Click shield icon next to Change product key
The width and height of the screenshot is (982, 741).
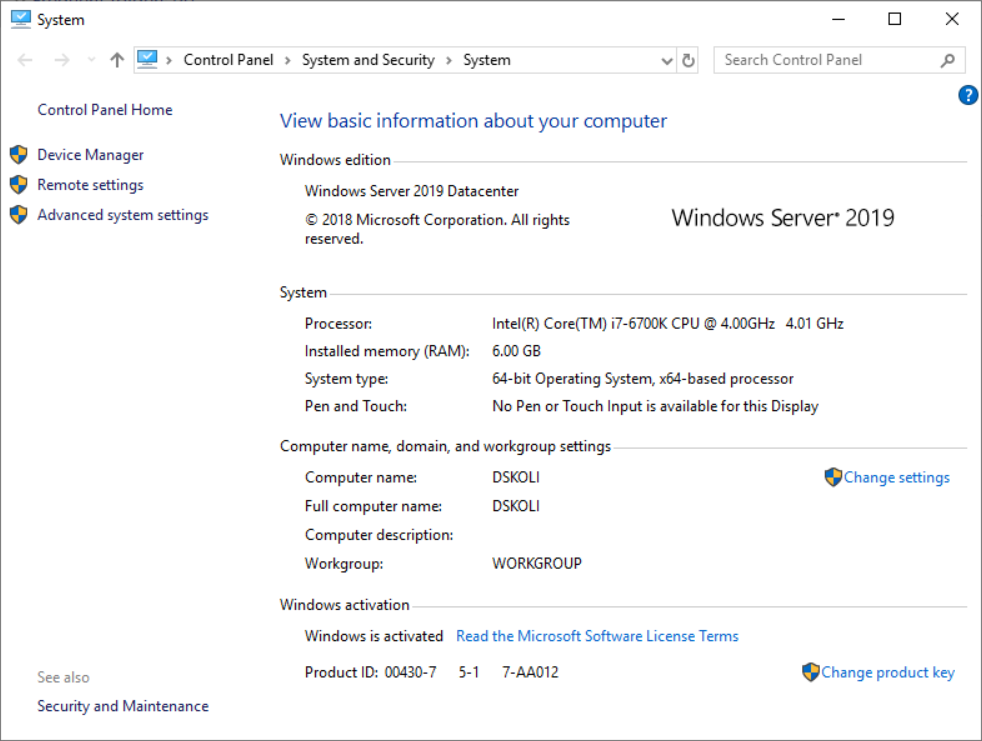[x=810, y=672]
